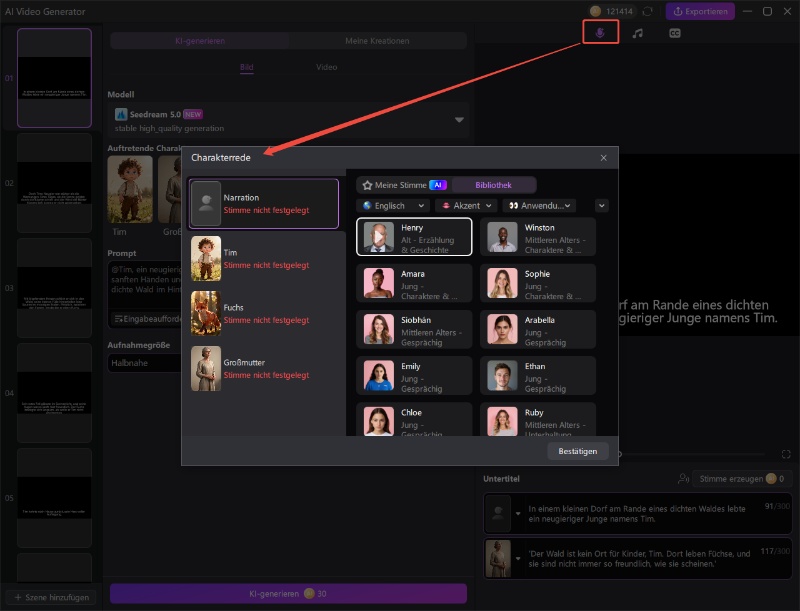800x611 pixels.
Task: Select the Narration character entry
Action: click(264, 204)
